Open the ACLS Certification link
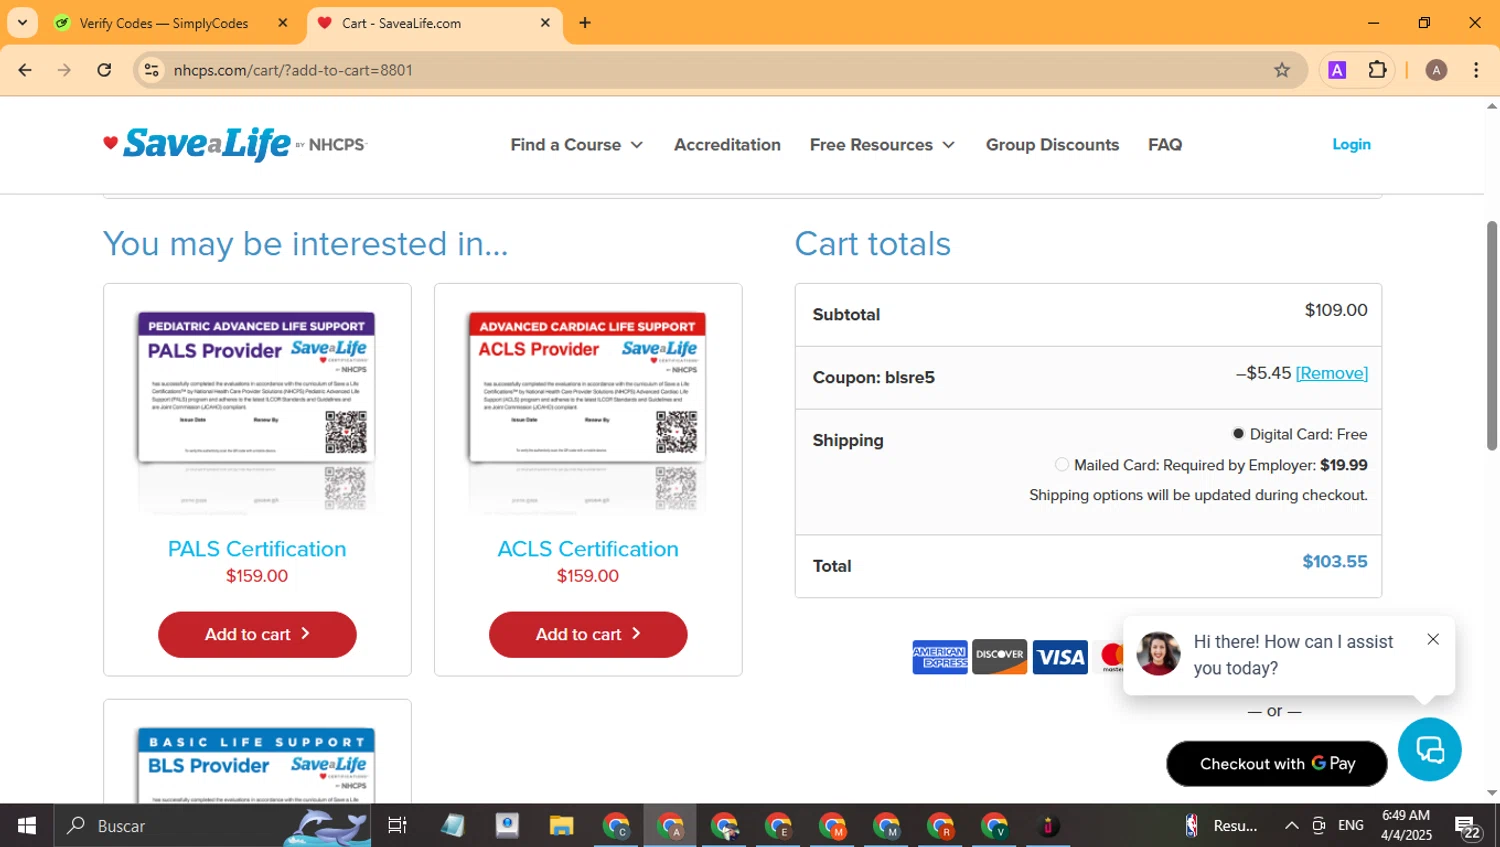The width and height of the screenshot is (1500, 847). 588,549
